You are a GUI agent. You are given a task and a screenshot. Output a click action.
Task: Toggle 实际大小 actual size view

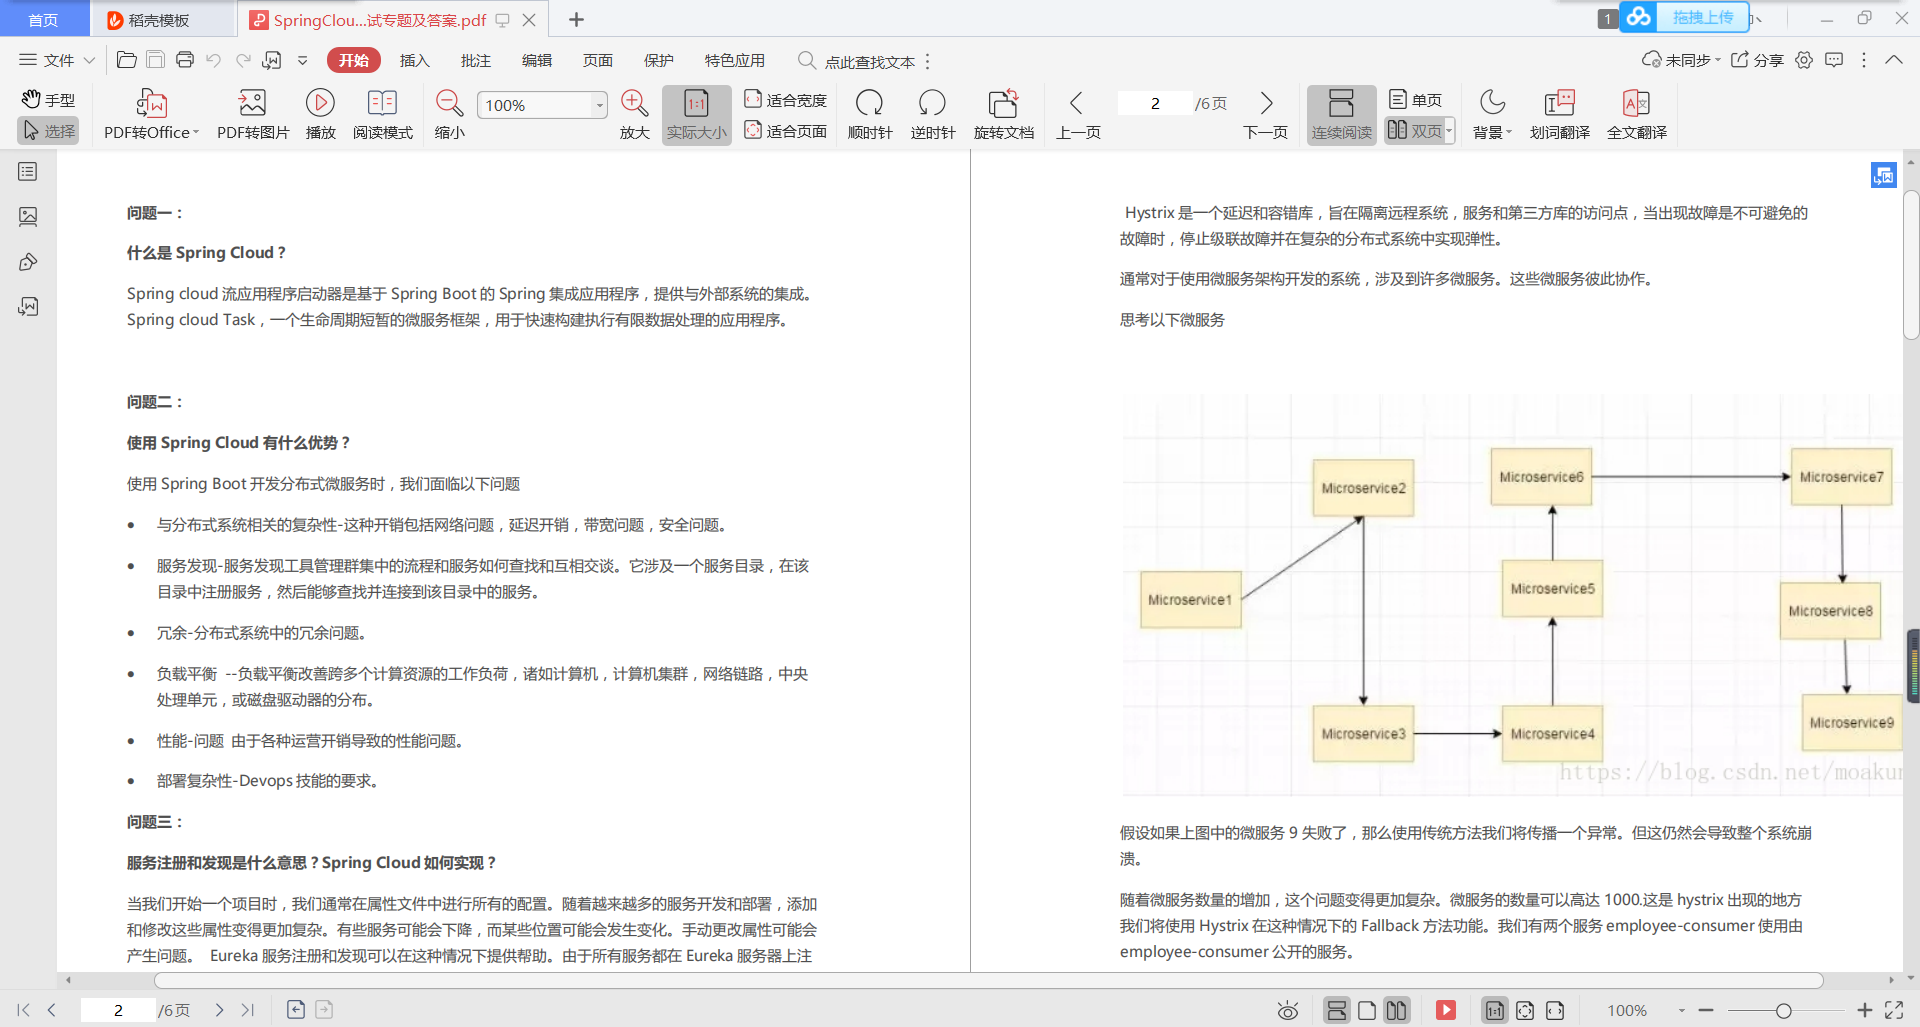tap(697, 115)
